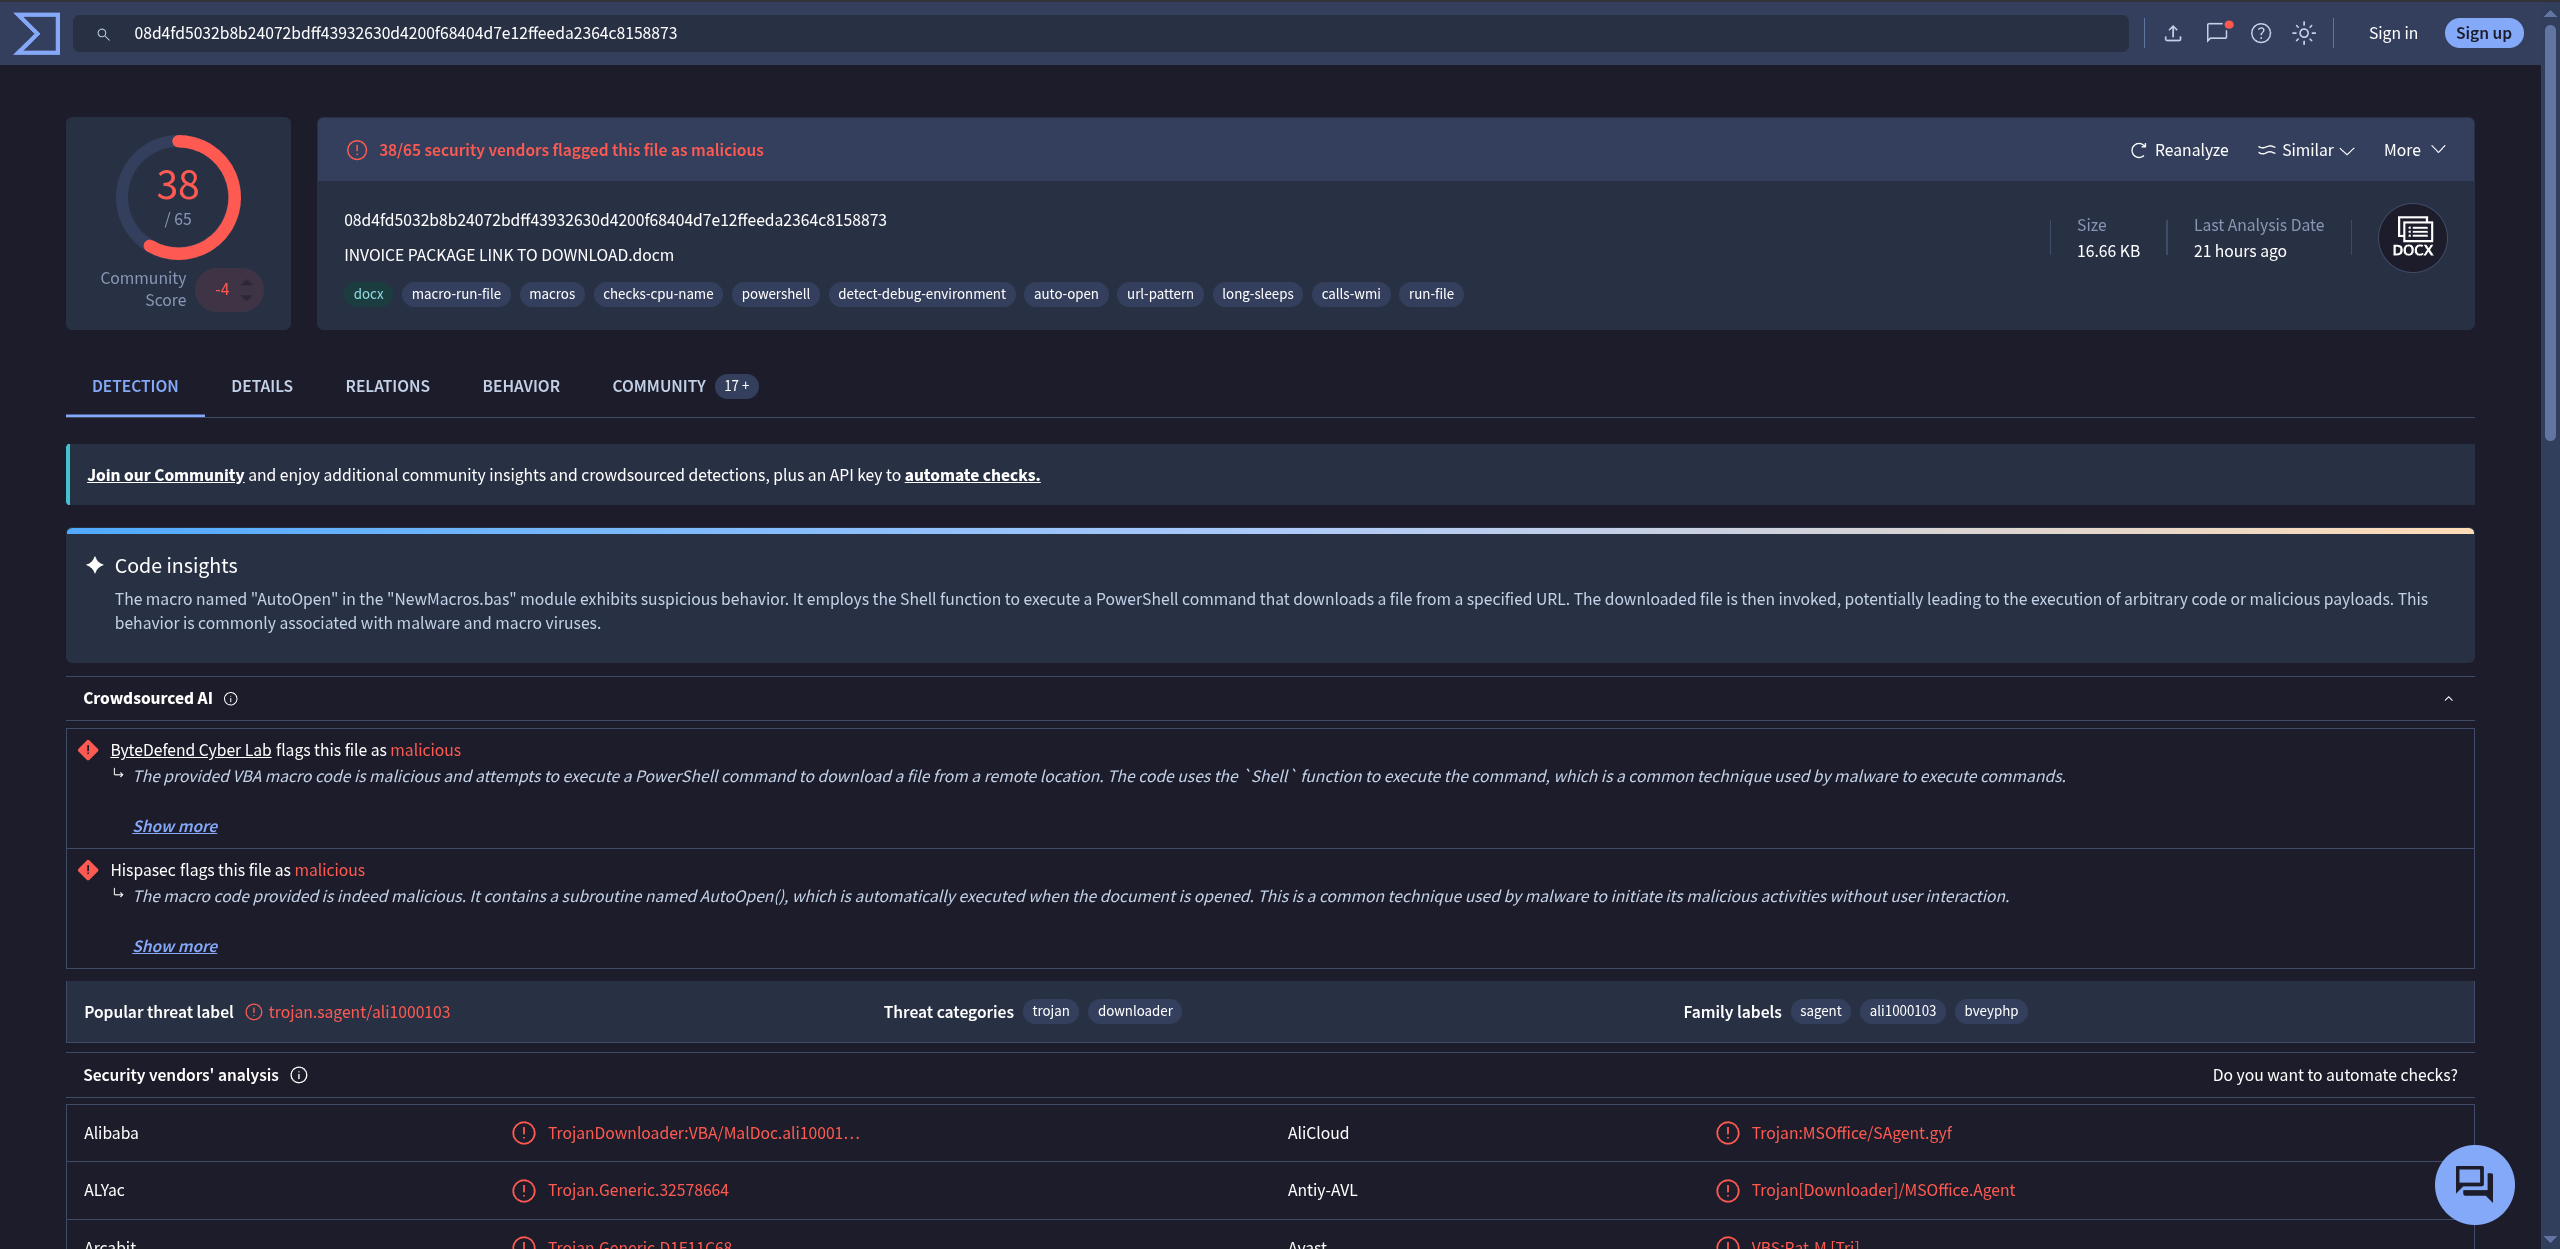The height and width of the screenshot is (1249, 2560).
Task: Click the downloader threat category chip
Action: pyautogui.click(x=1135, y=1011)
